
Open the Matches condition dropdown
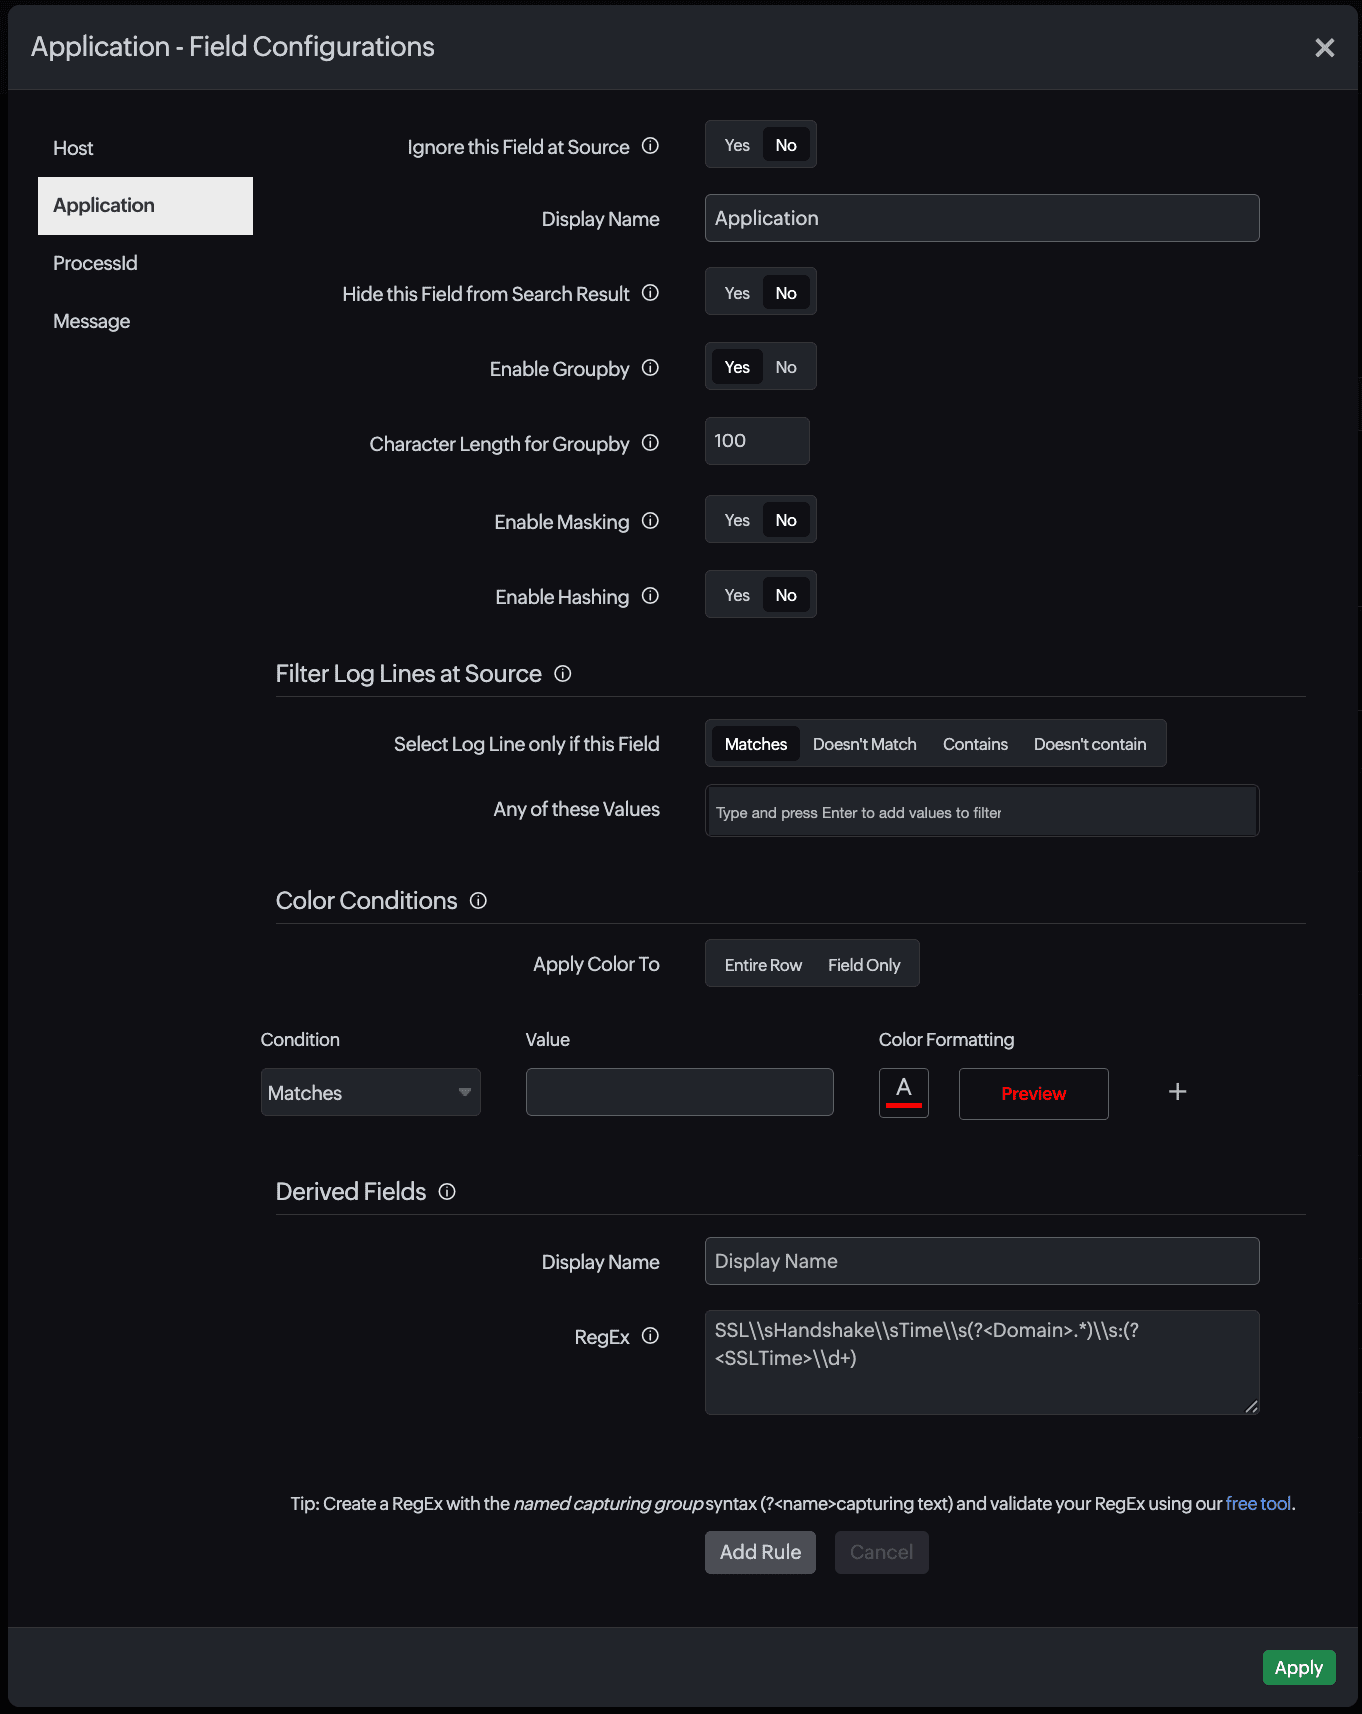point(370,1092)
